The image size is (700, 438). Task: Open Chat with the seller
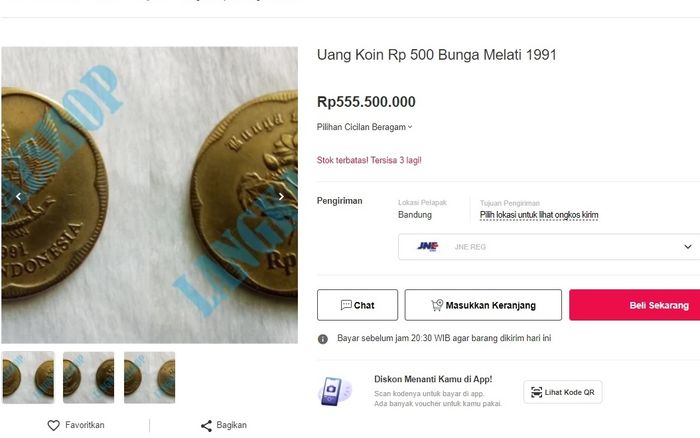pyautogui.click(x=357, y=305)
